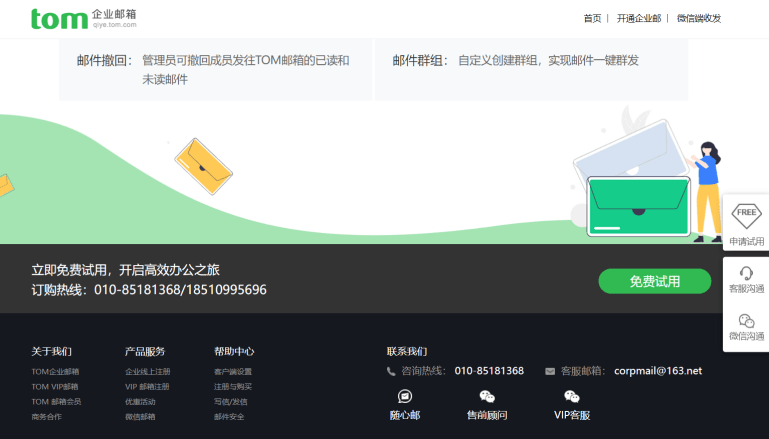
Task: Click the corpmail@163.net email address
Action: tap(658, 371)
